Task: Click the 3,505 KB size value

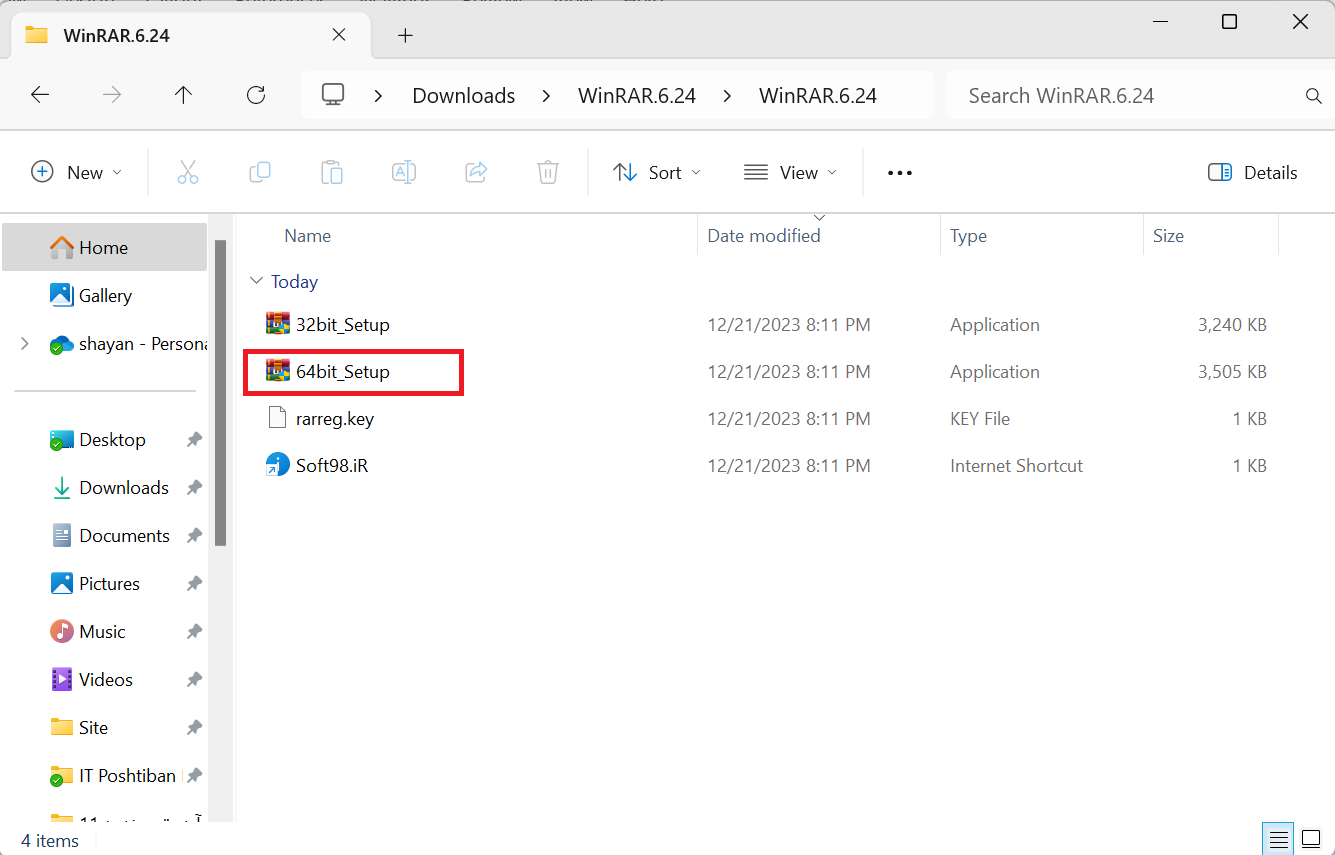Action: 1232,372
